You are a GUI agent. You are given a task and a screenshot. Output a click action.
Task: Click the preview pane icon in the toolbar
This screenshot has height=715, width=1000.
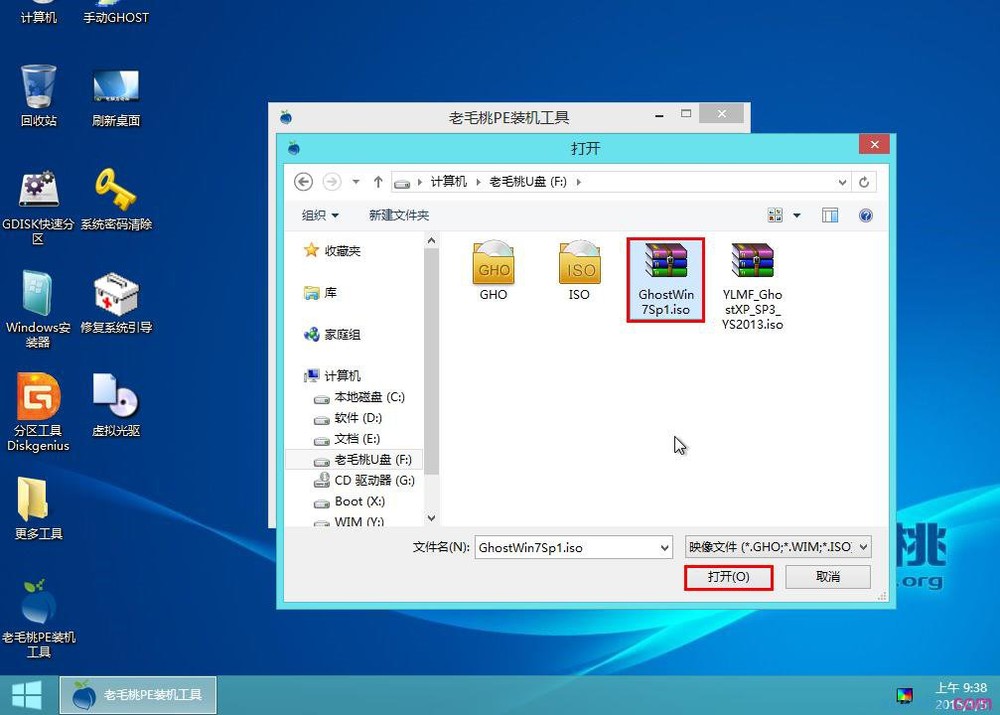pos(831,215)
